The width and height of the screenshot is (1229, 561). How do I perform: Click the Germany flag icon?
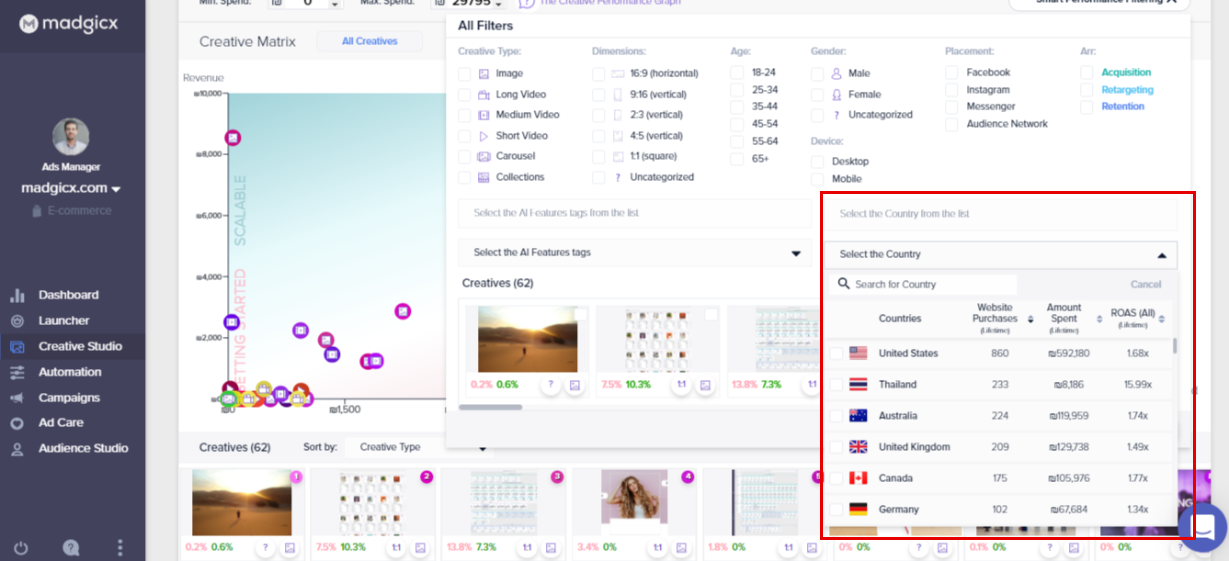pos(858,509)
